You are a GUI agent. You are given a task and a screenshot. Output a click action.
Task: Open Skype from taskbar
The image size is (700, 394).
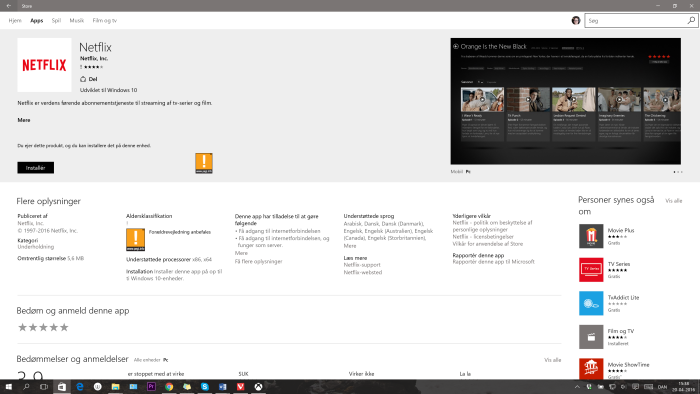204,386
